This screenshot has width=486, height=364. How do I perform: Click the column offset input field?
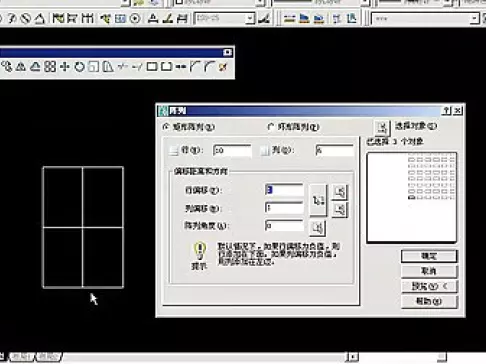[284, 208]
